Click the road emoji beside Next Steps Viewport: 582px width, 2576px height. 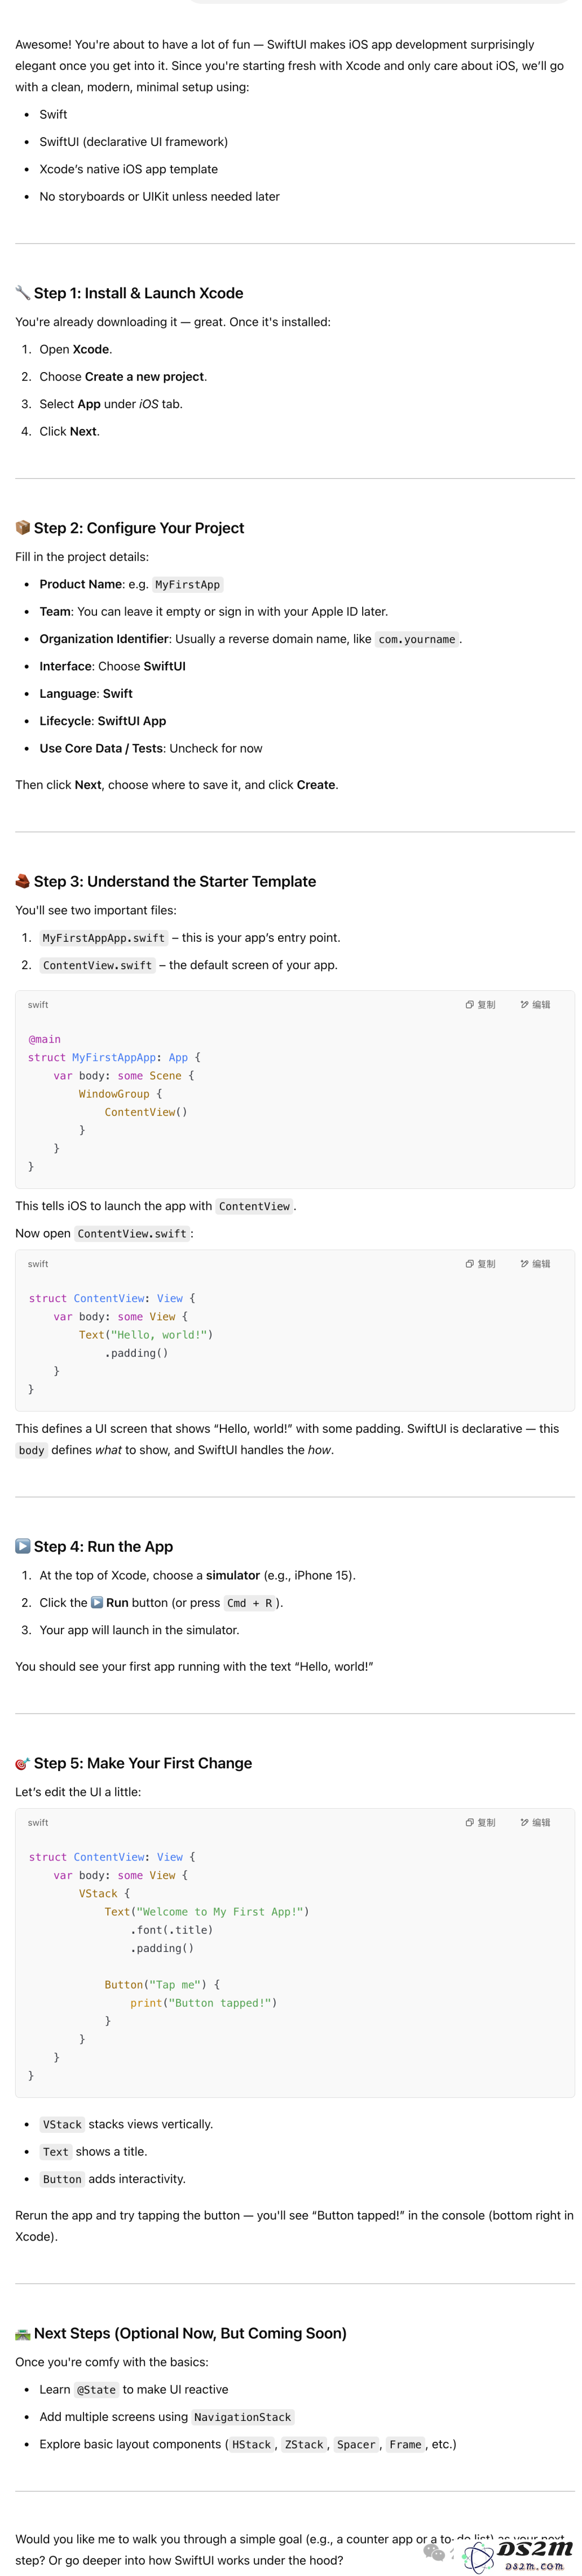[x=23, y=2333]
